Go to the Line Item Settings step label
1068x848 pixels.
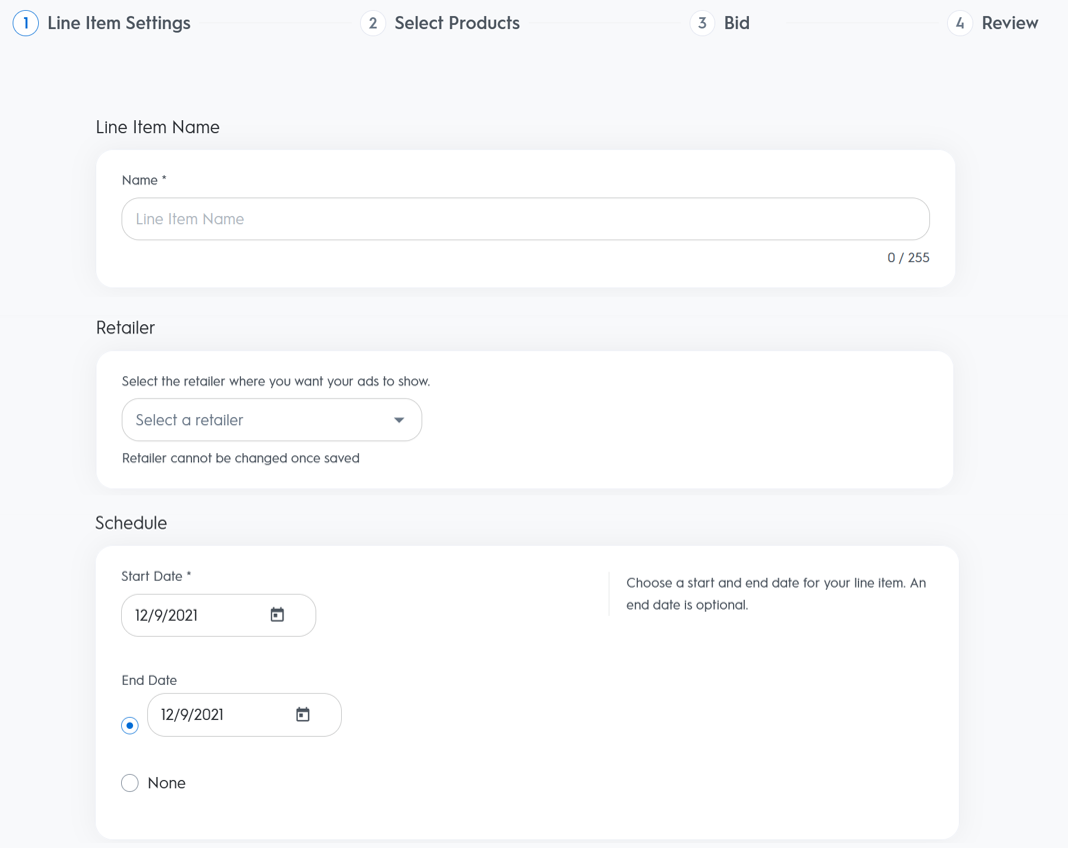119,23
